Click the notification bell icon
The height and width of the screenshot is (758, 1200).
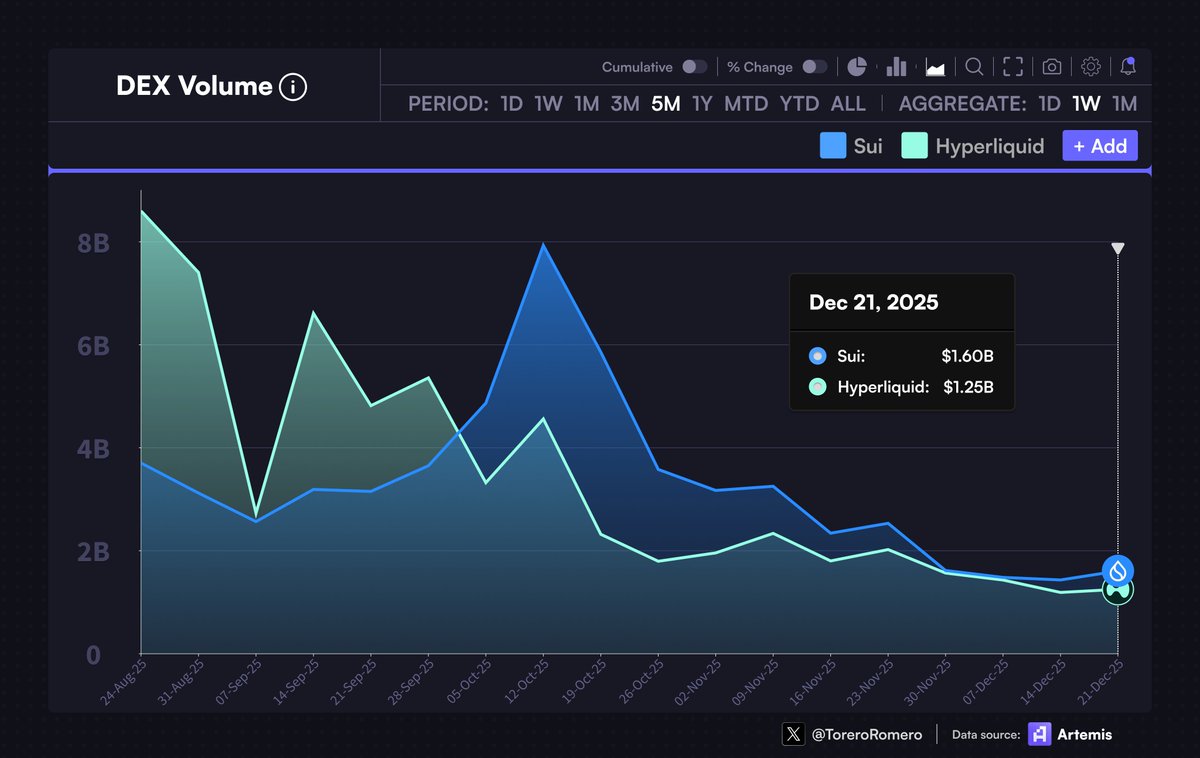point(1128,67)
